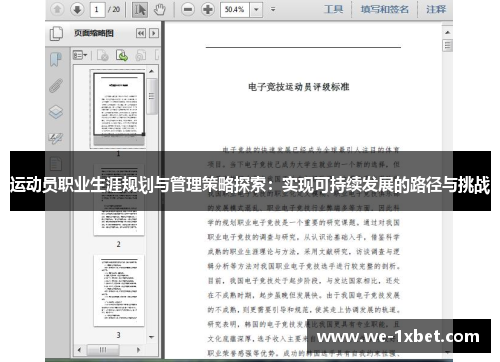Open the 注释 pane
500x362 pixels.
coord(436,9)
